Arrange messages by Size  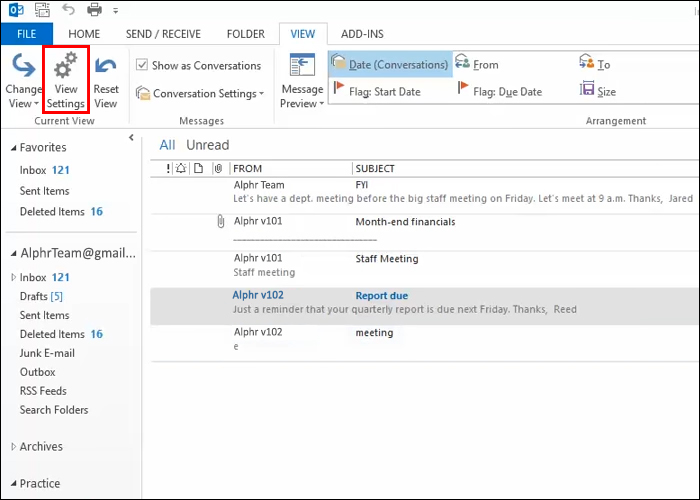click(598, 92)
